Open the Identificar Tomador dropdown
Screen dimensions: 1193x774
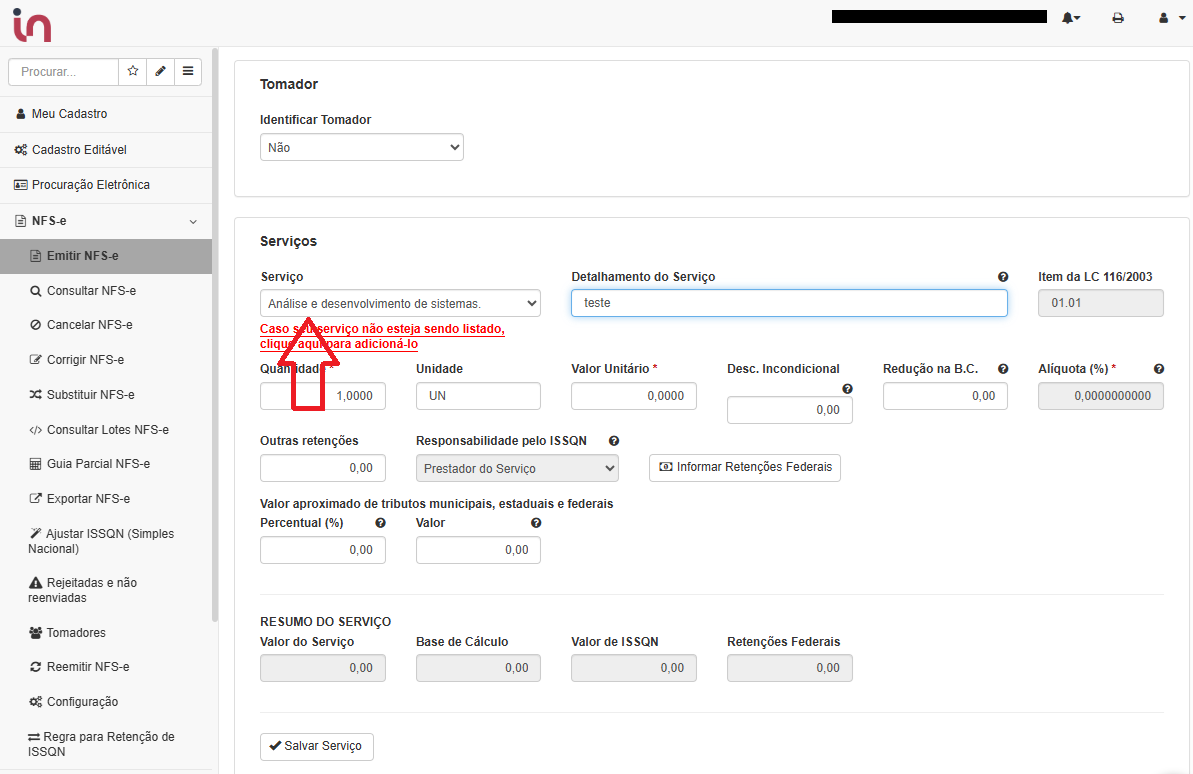pyautogui.click(x=361, y=147)
